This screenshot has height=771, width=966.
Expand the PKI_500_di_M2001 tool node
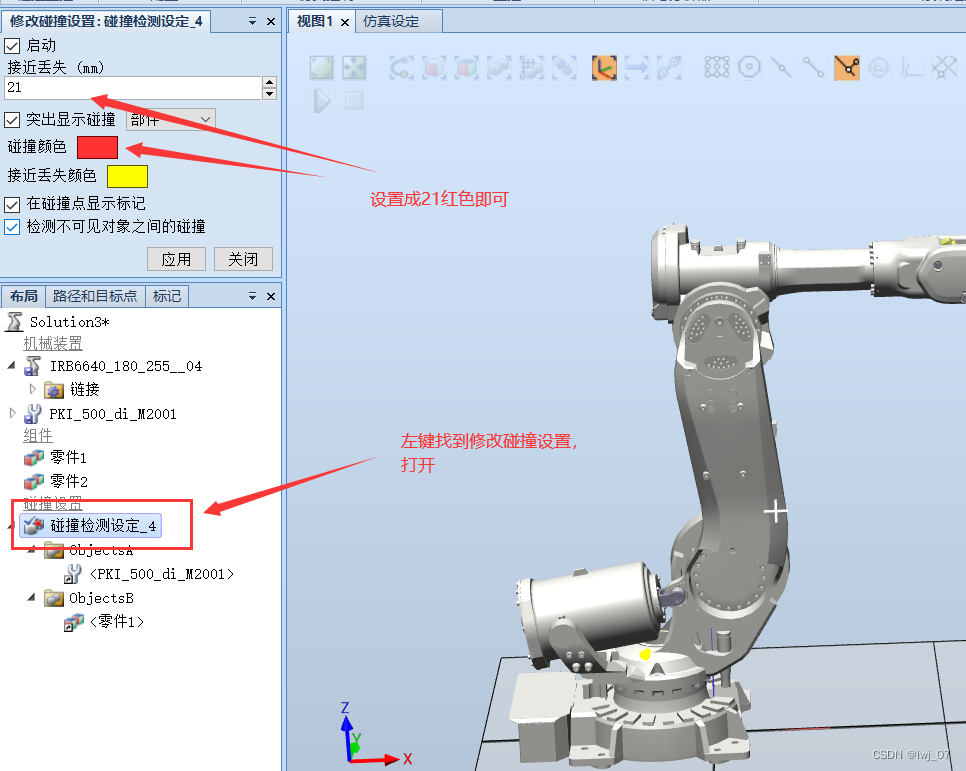click(x=12, y=413)
